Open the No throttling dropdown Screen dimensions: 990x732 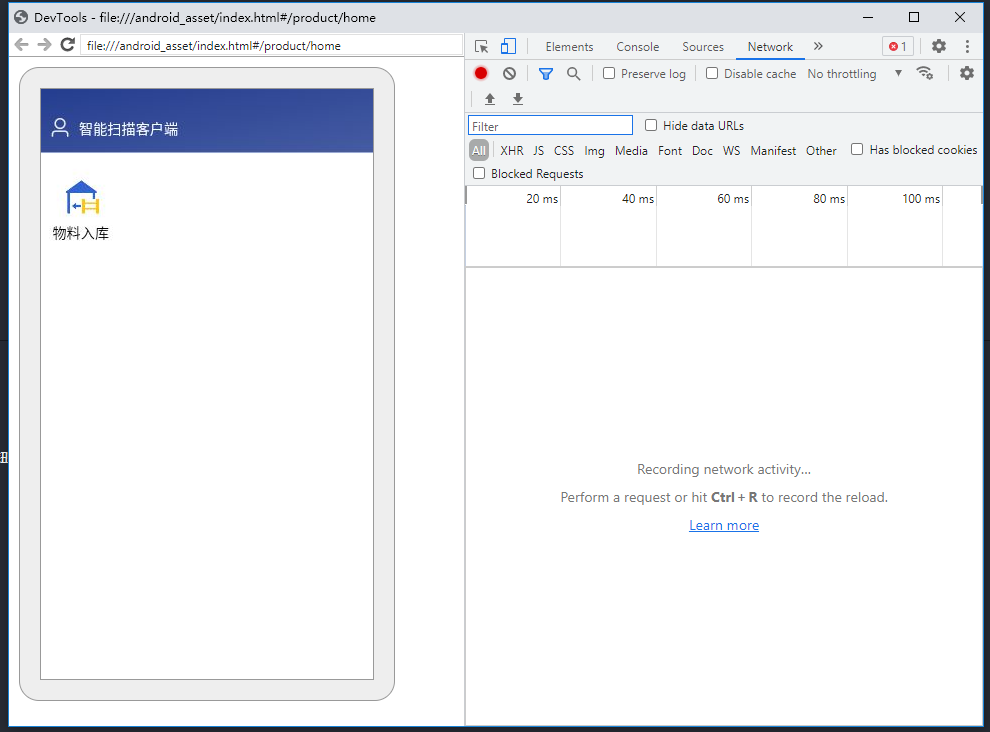point(841,73)
